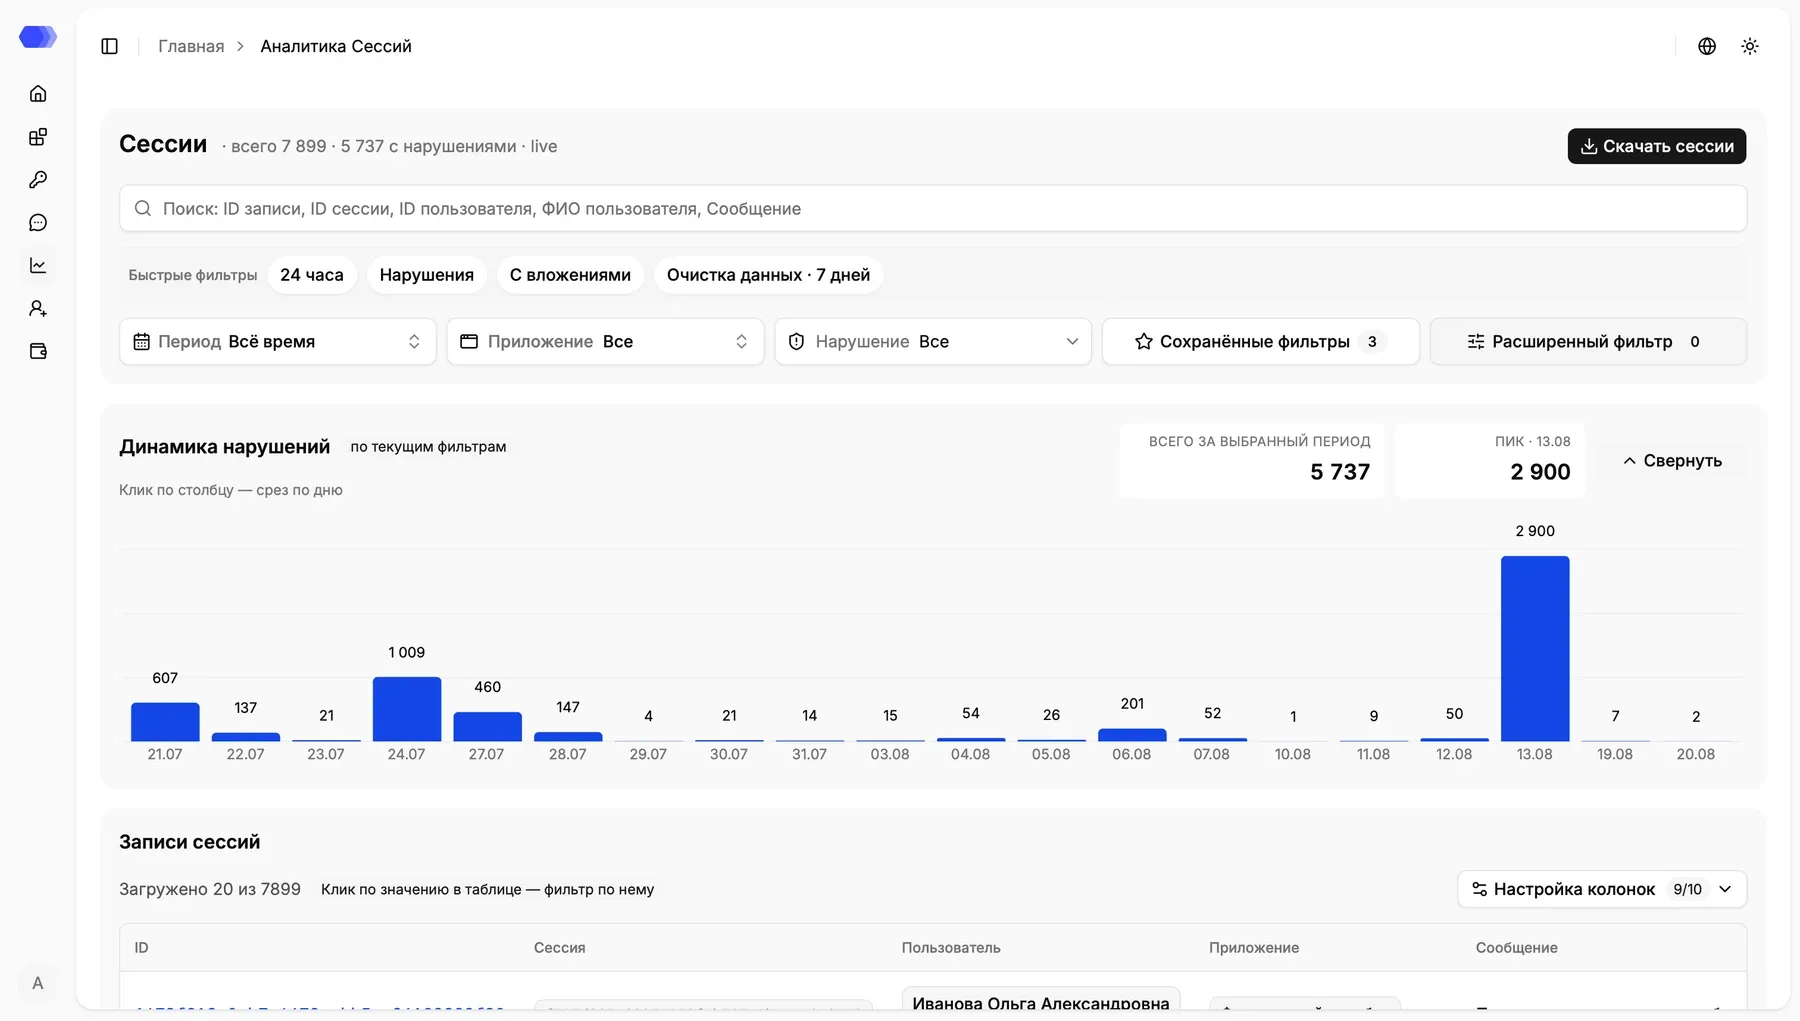The image size is (1800, 1021).
Task: Click the shield icon in Нарушение filter
Action: 797,342
